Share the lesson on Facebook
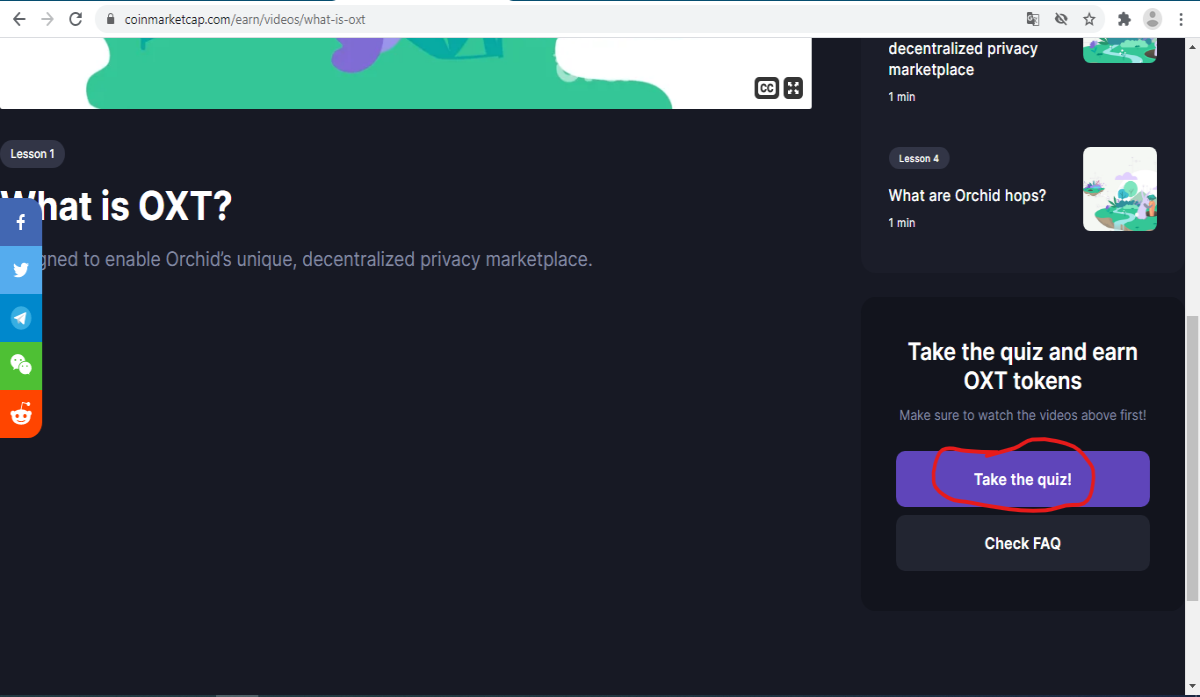 (21, 222)
